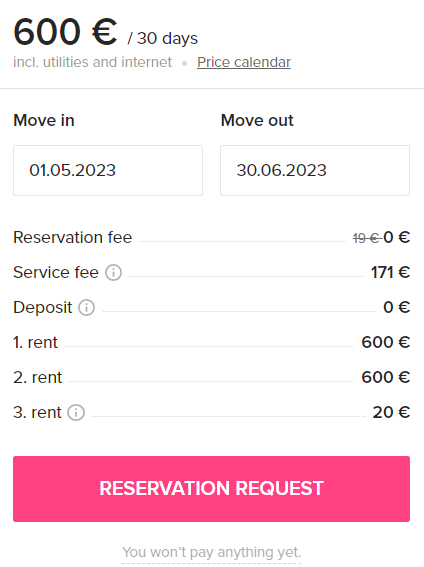Click the crossed-out 19 € amount

(x=367, y=238)
